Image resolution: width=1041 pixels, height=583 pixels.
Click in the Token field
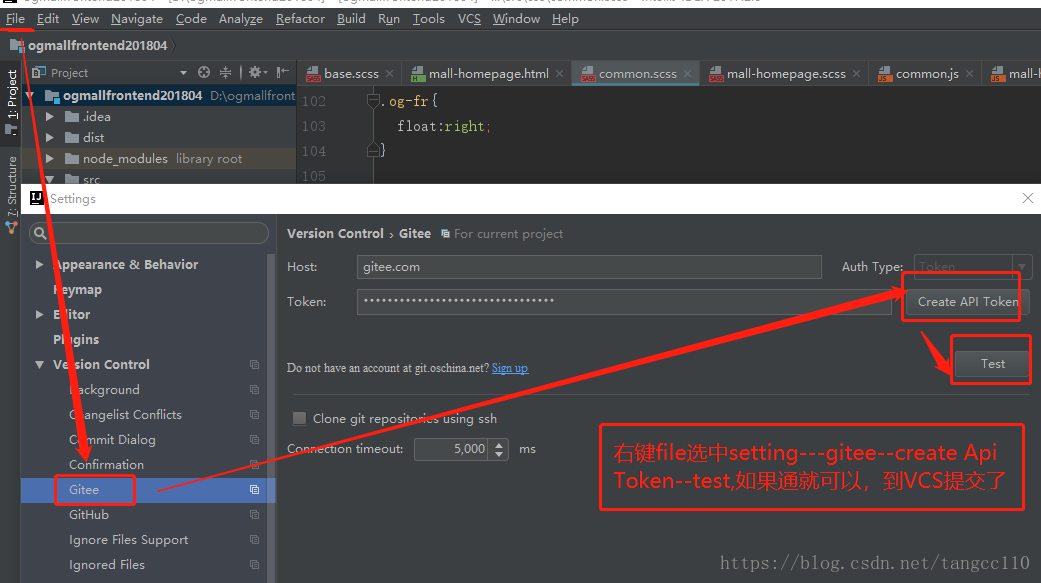click(x=624, y=301)
